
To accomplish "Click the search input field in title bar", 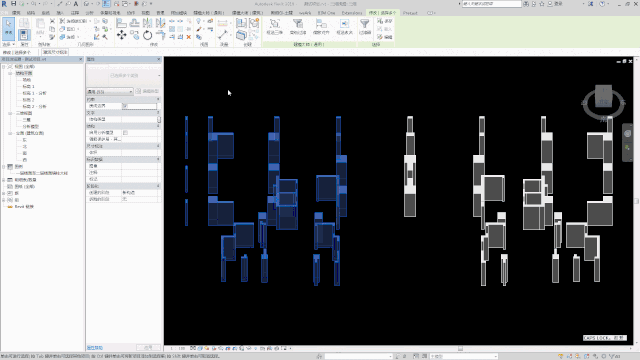I will pos(492,4).
